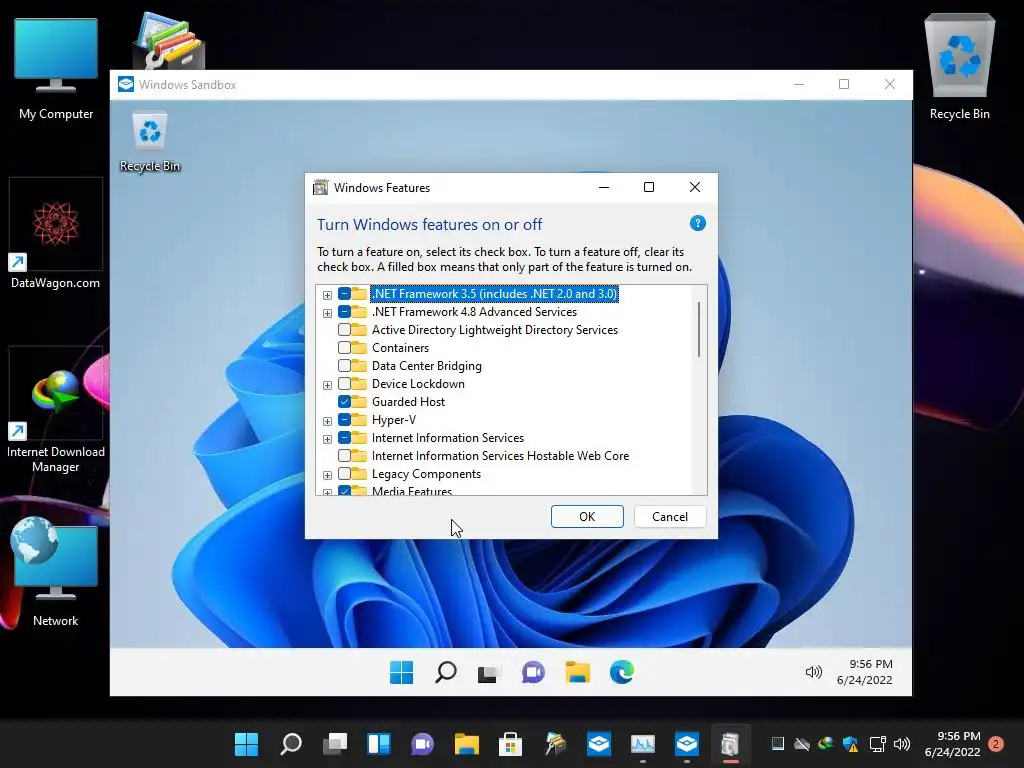Select the Network desktop icon
The width and height of the screenshot is (1024, 768).
click(56, 572)
